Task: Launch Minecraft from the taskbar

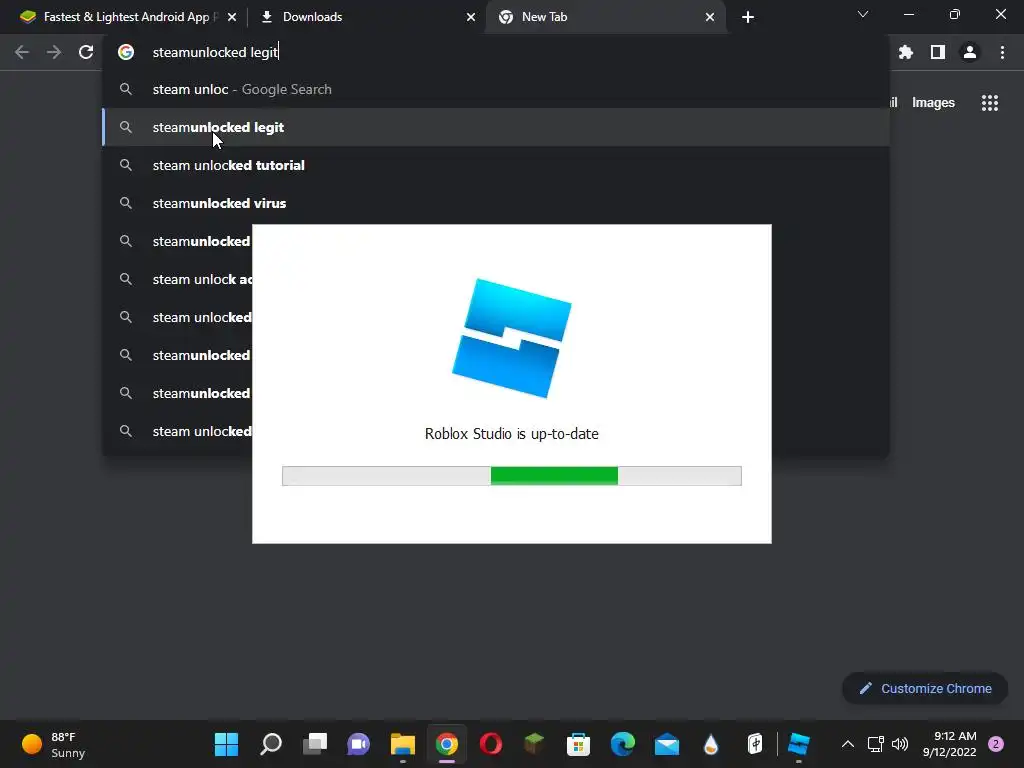Action: 534,744
